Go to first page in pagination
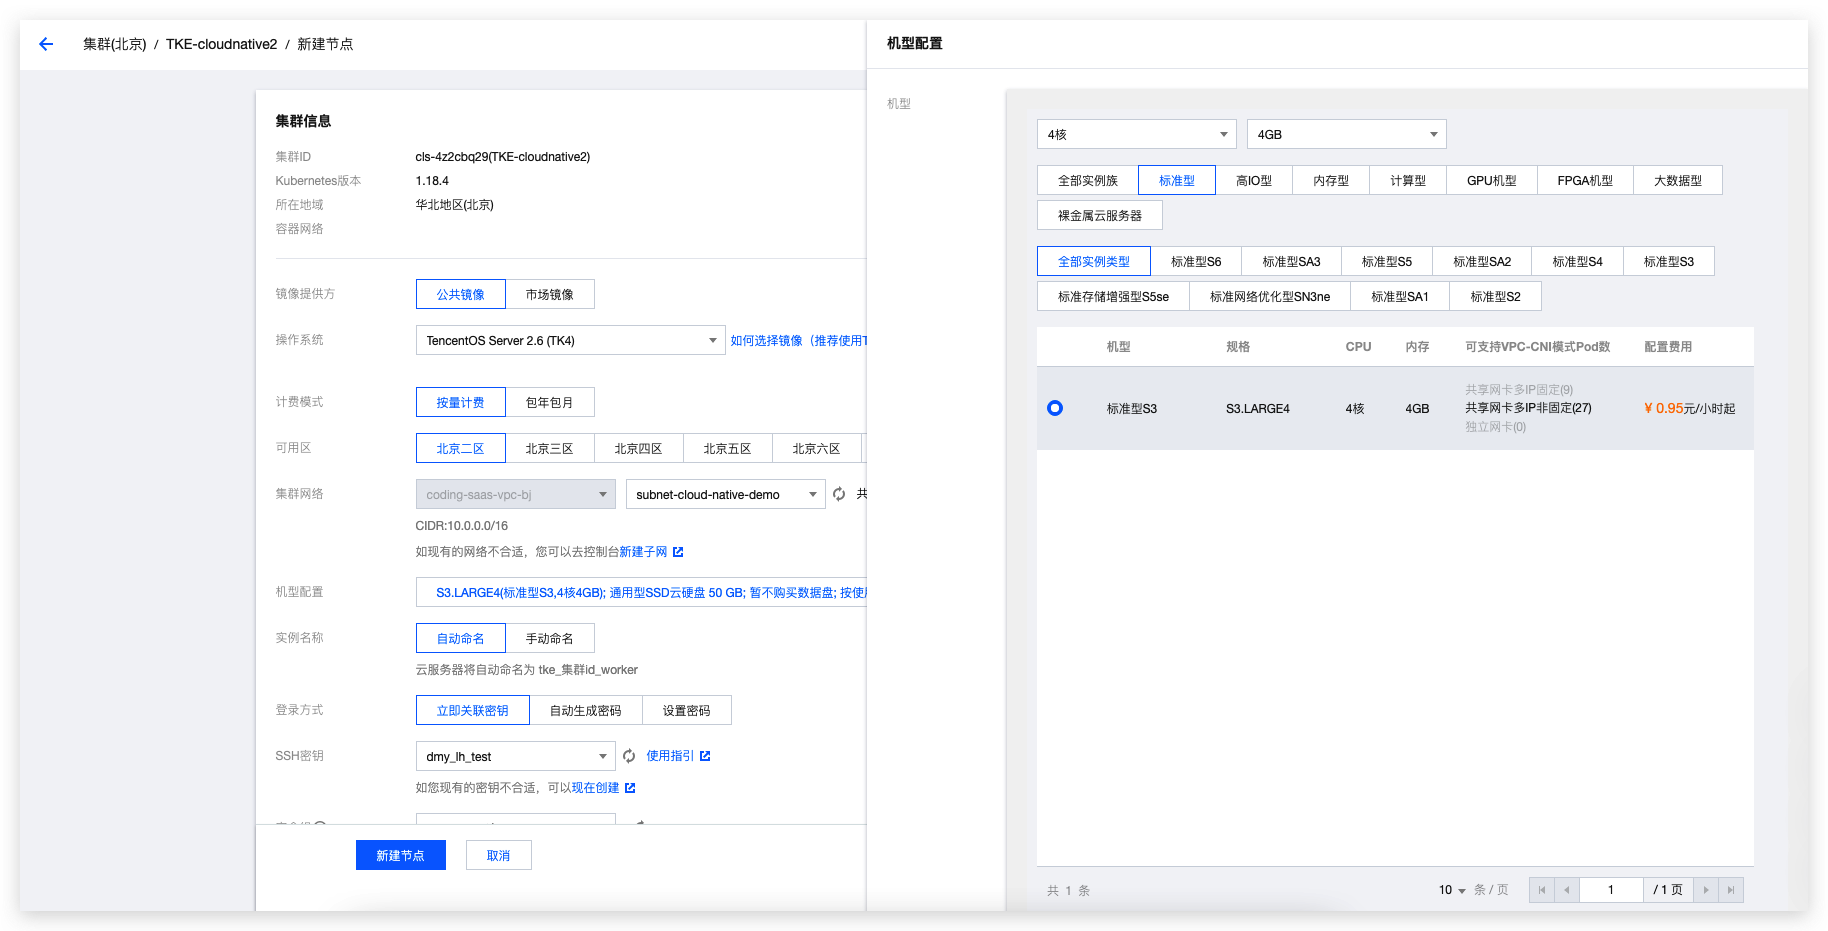Viewport: 1828px width, 931px height. [1542, 890]
